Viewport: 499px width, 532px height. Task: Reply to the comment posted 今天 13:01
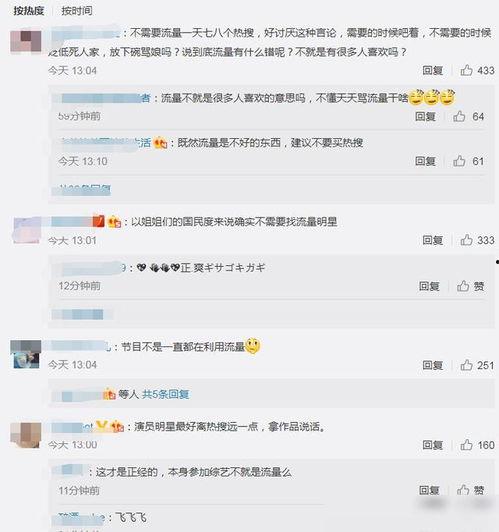[x=433, y=240]
